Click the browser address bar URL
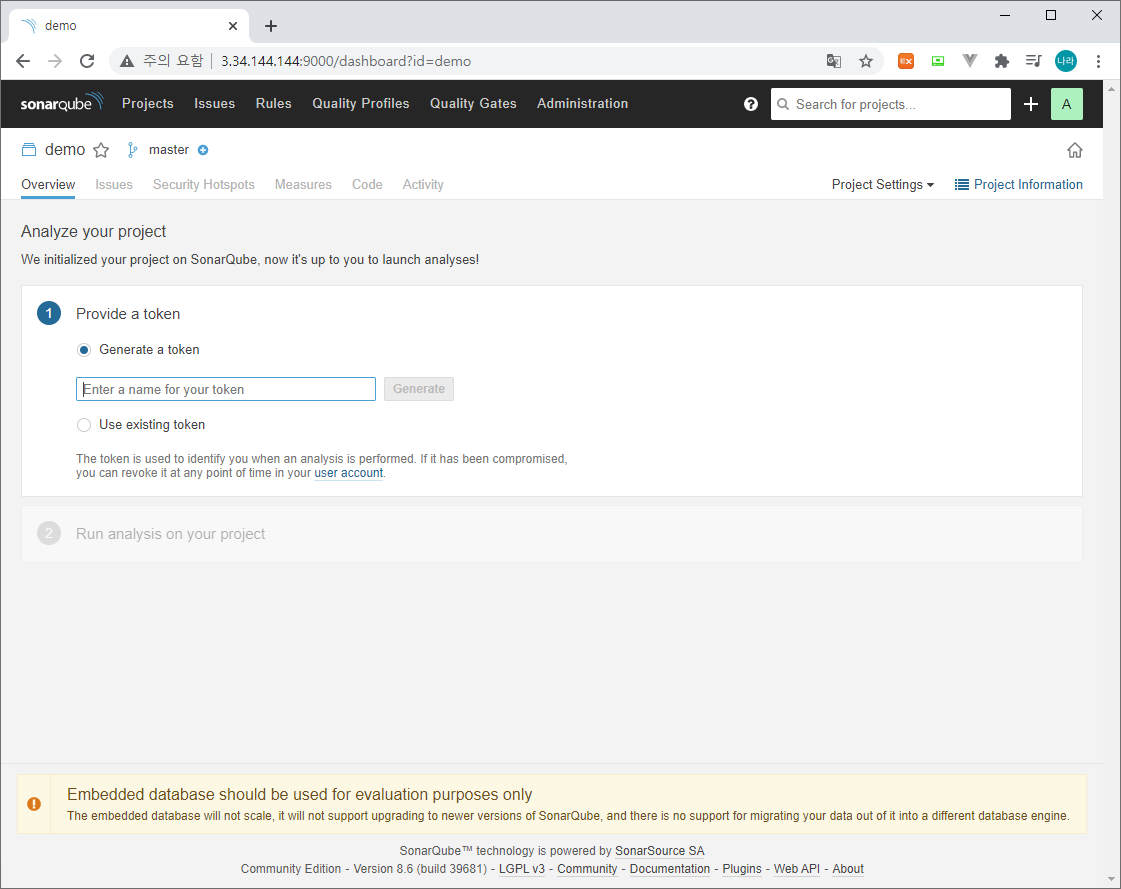 coord(346,61)
